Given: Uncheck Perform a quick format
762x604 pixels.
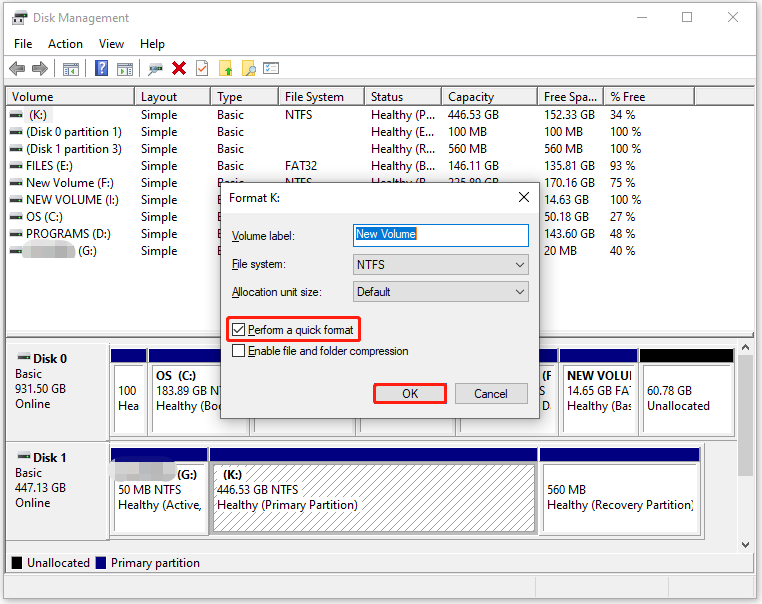Looking at the screenshot, I should [238, 330].
